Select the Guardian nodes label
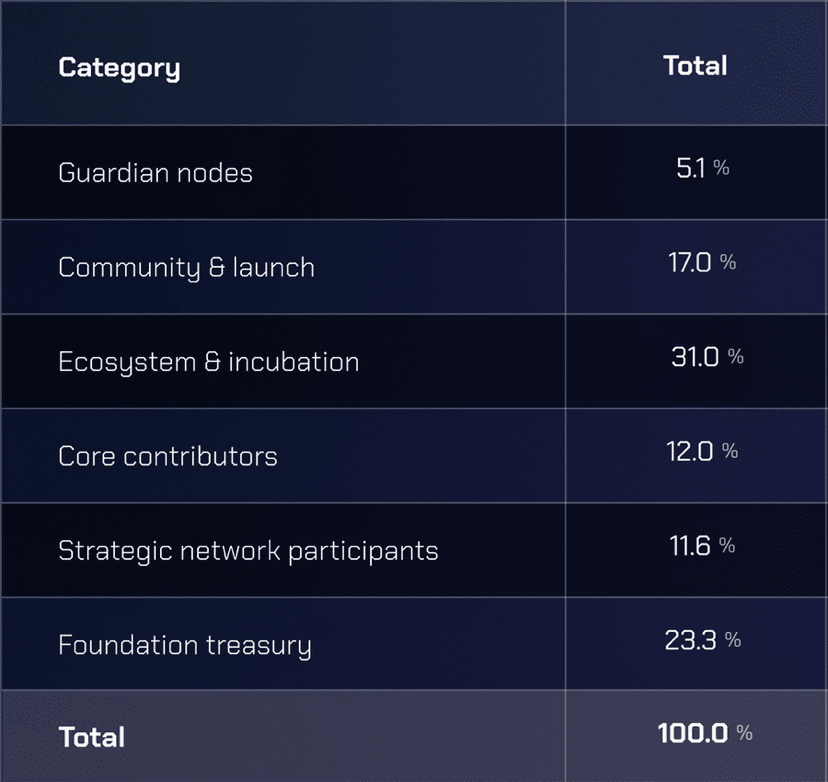 click(155, 173)
